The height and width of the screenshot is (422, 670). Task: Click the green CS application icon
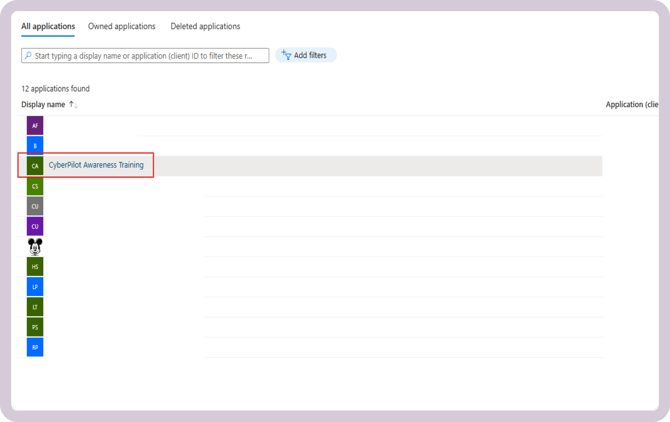(x=35, y=186)
